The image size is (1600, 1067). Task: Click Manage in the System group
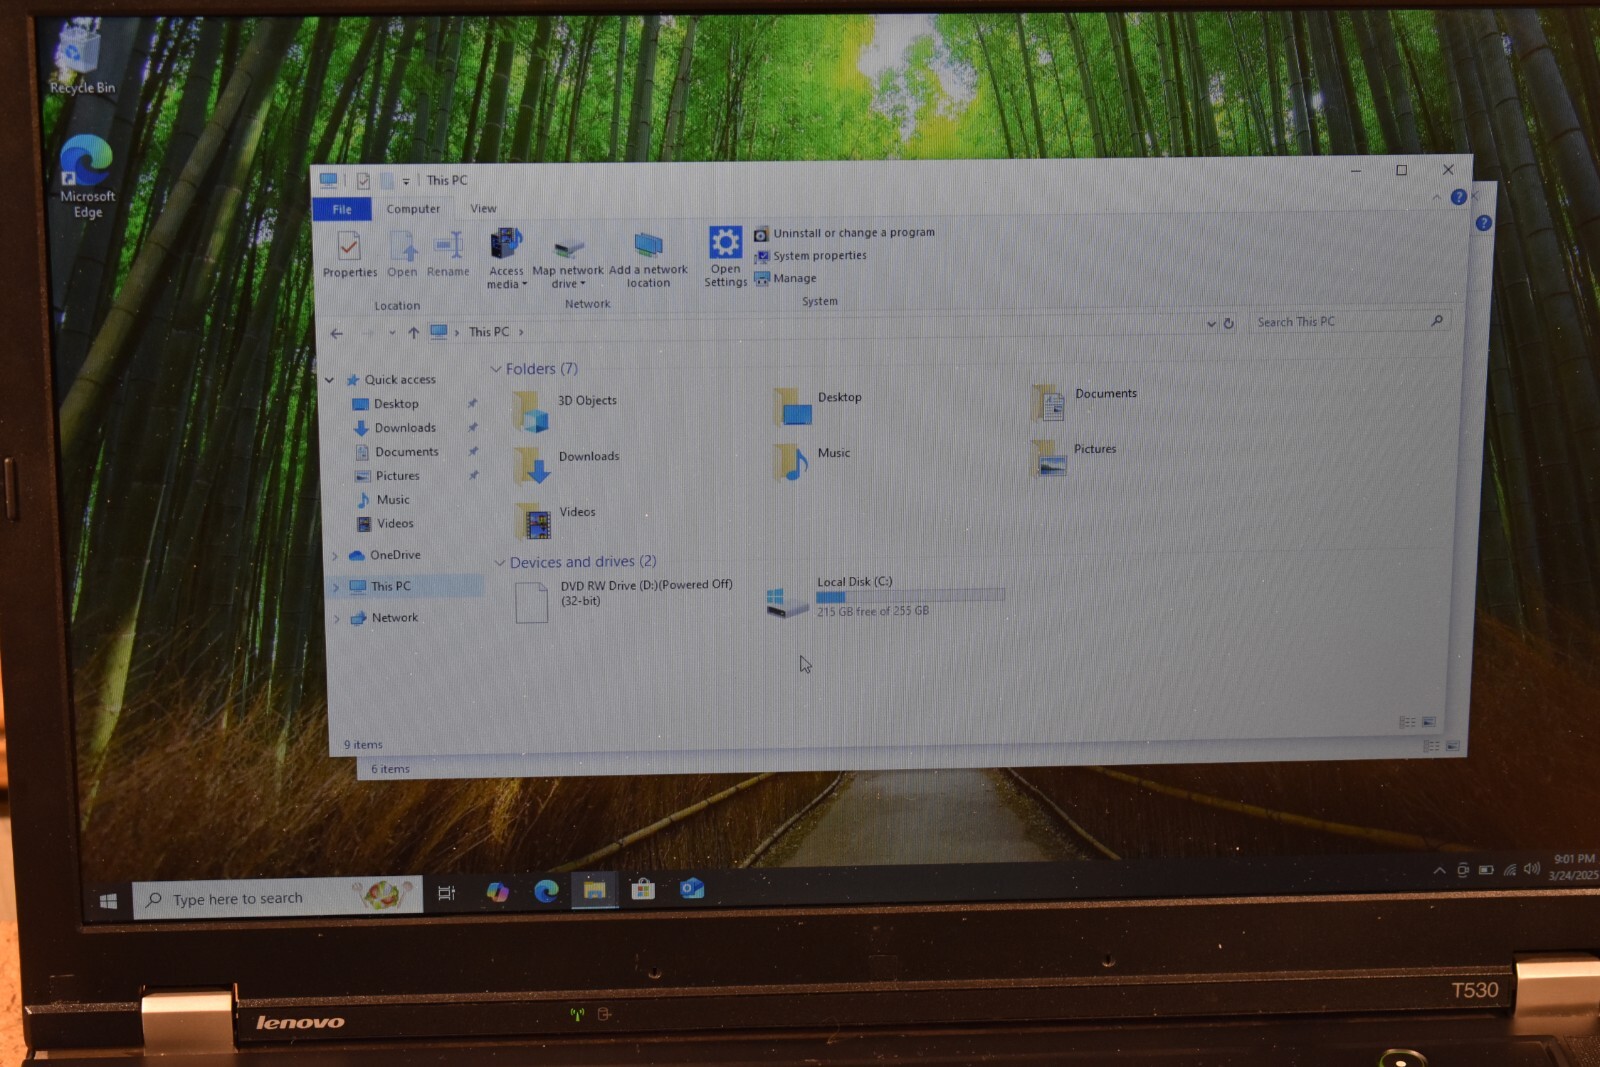(786, 278)
